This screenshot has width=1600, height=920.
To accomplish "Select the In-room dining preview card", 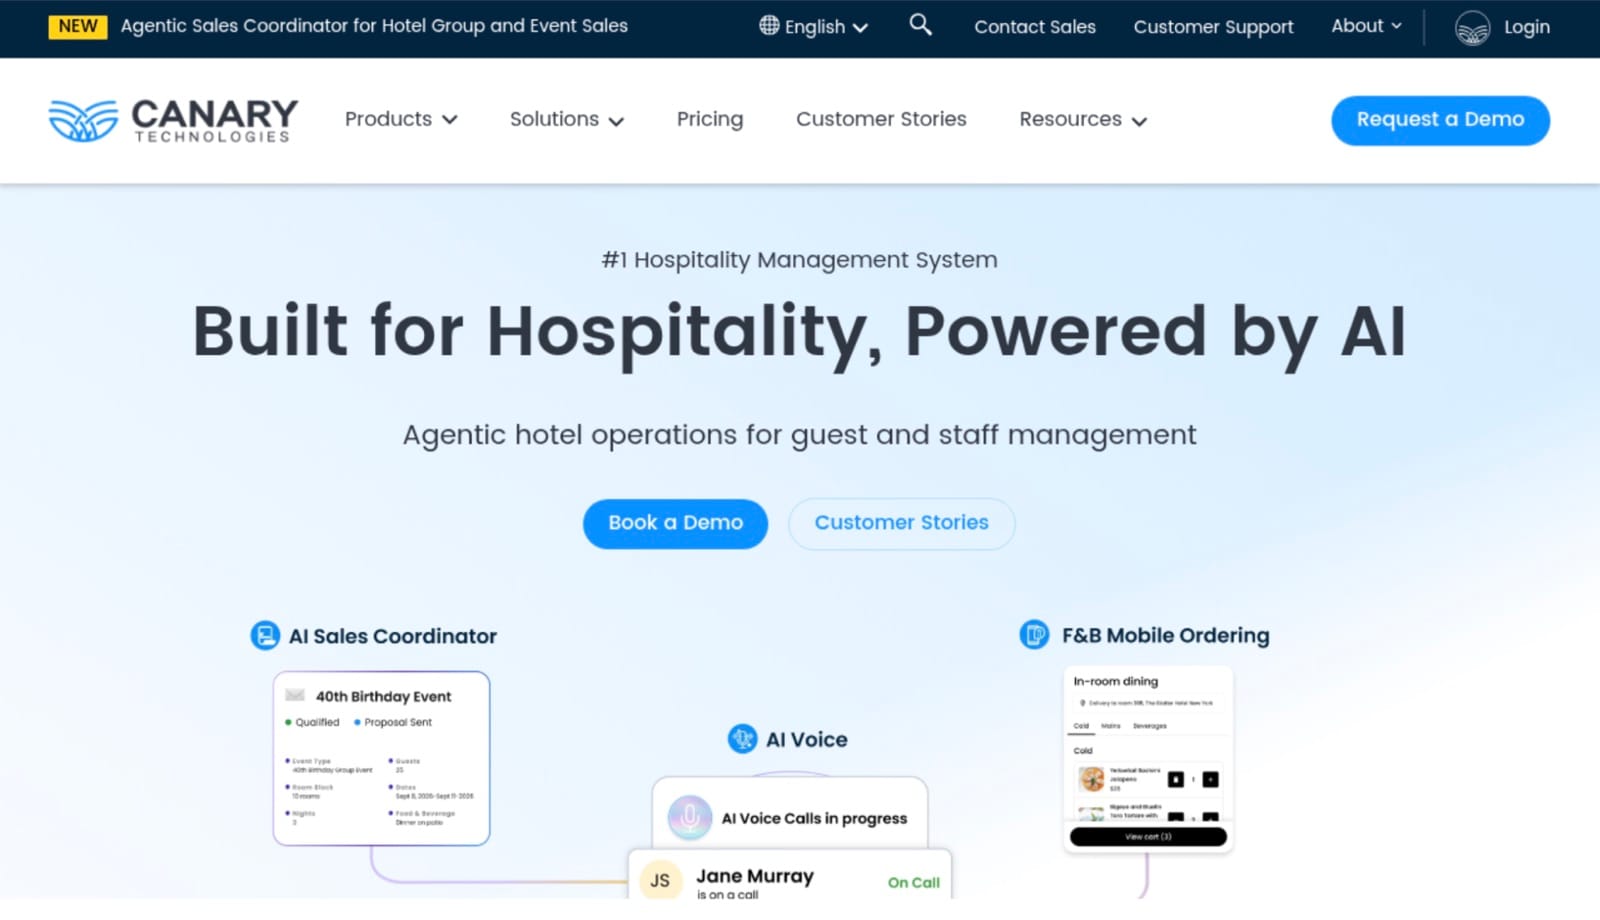I will [1148, 759].
